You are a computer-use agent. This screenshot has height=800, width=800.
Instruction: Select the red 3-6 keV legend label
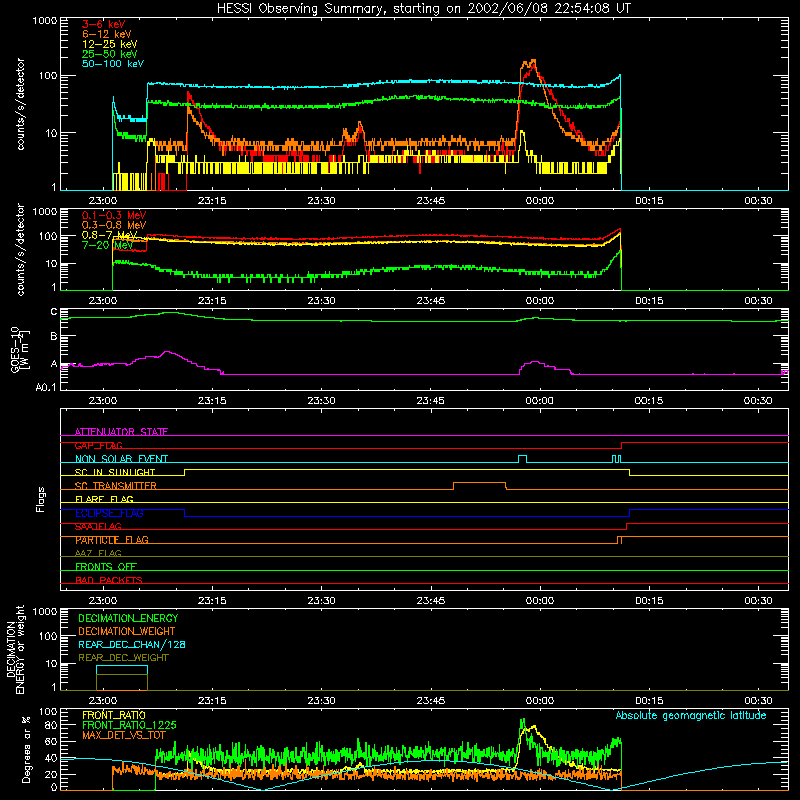click(104, 24)
